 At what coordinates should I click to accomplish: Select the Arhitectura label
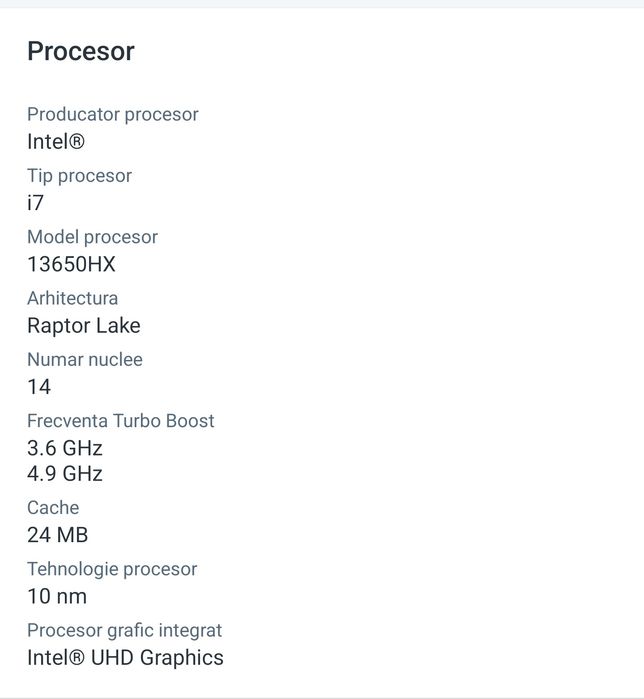point(72,298)
